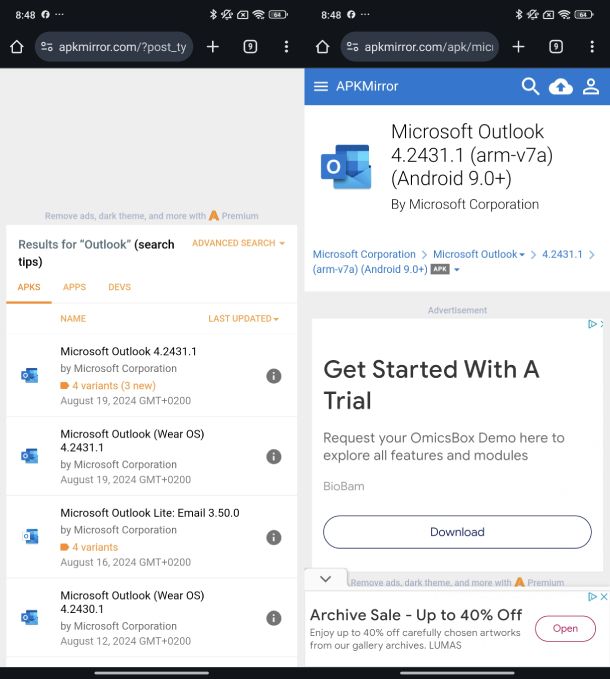The image size is (610, 679).
Task: Click the cloud upload icon in APKMirror header
Action: [561, 86]
